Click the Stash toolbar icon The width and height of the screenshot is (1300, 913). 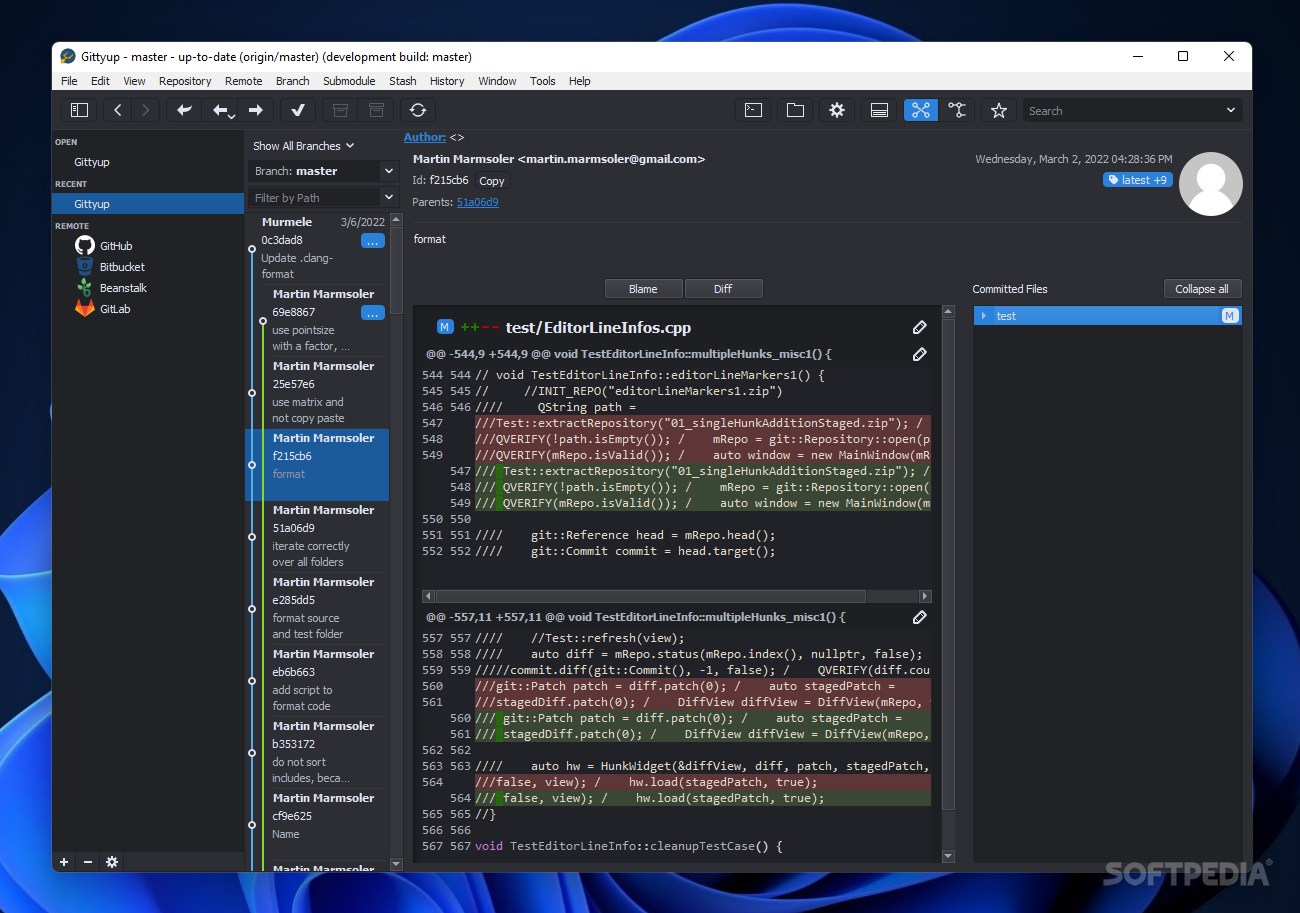[340, 110]
